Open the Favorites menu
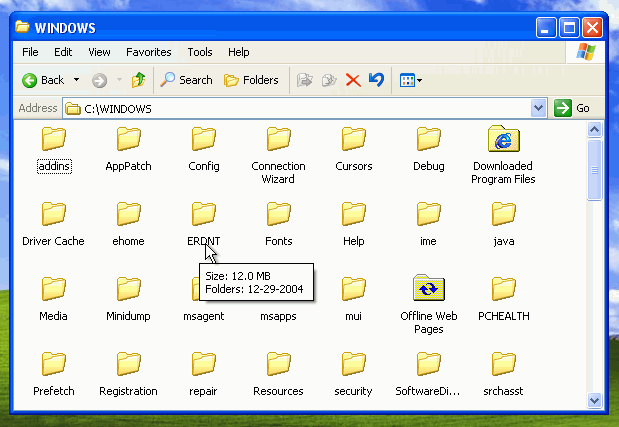619x427 pixels. (149, 52)
